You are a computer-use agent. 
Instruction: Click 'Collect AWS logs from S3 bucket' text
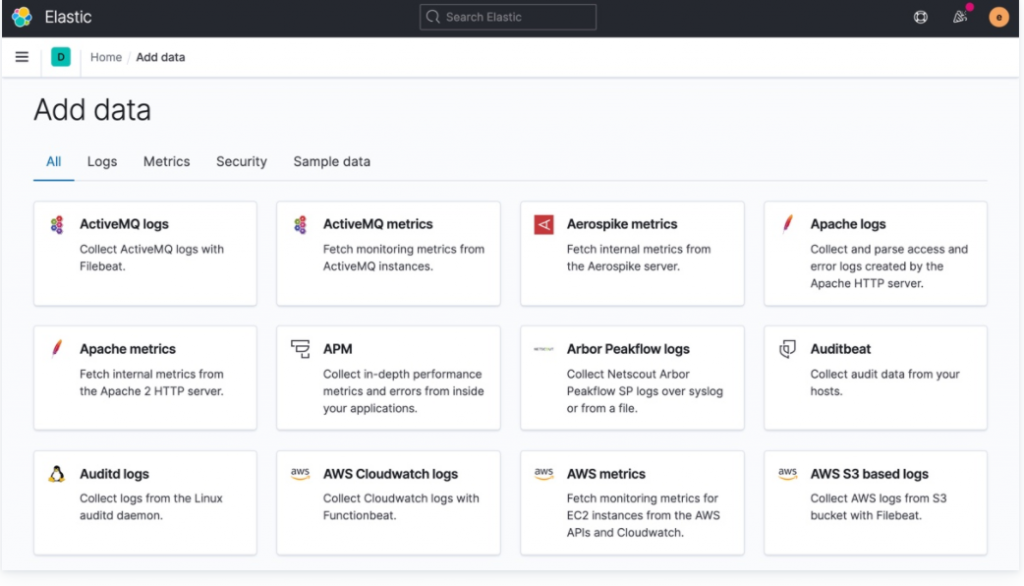pyautogui.click(x=878, y=506)
